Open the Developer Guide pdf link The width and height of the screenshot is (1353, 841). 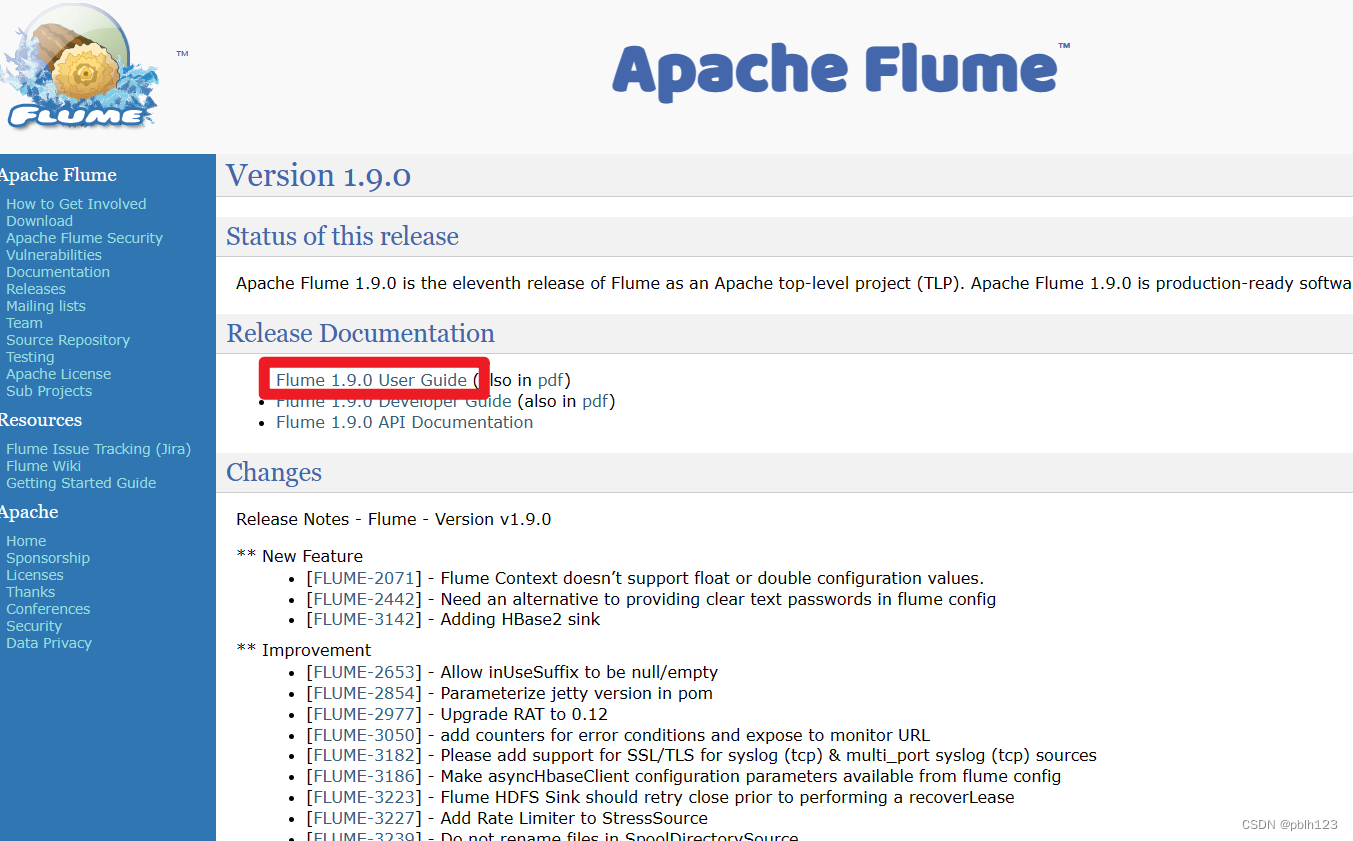595,401
